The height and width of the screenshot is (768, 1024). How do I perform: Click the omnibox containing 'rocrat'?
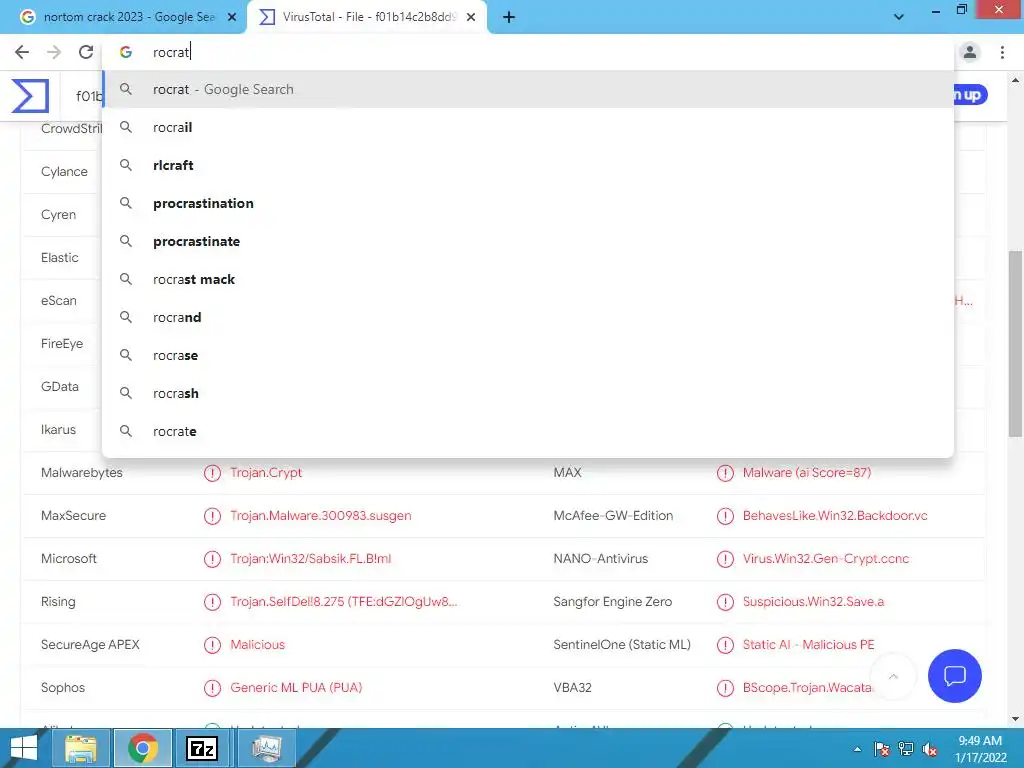(529, 52)
